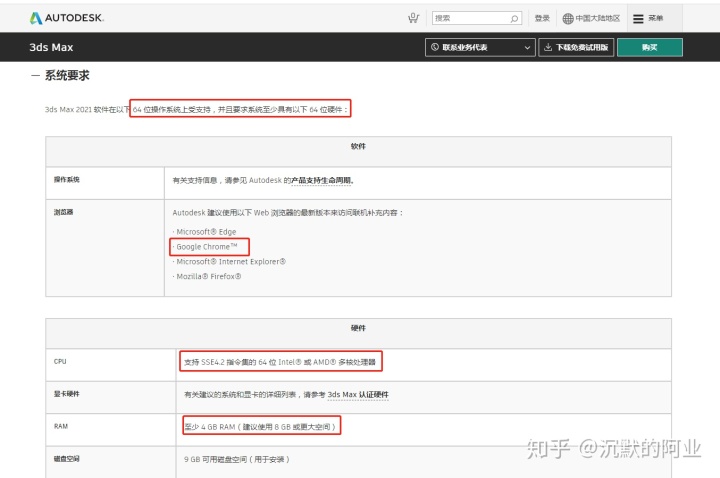Open 产品支持生命周期 link
The height and width of the screenshot is (478, 720).
pyautogui.click(x=322, y=180)
